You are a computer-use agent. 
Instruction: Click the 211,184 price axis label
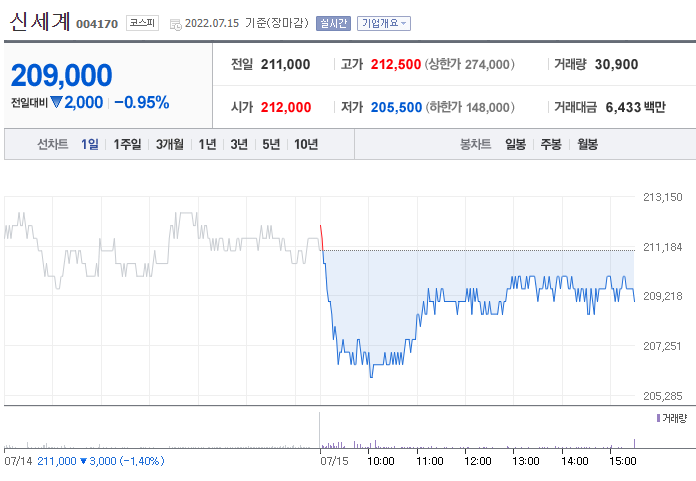click(x=663, y=247)
